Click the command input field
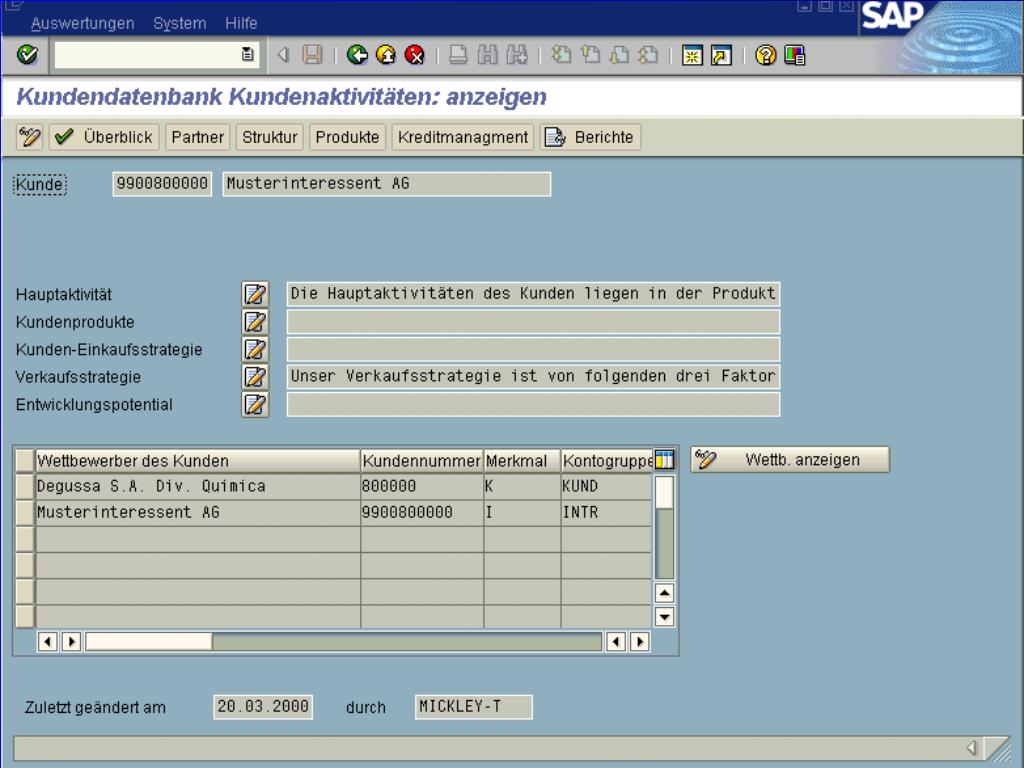 pos(148,55)
